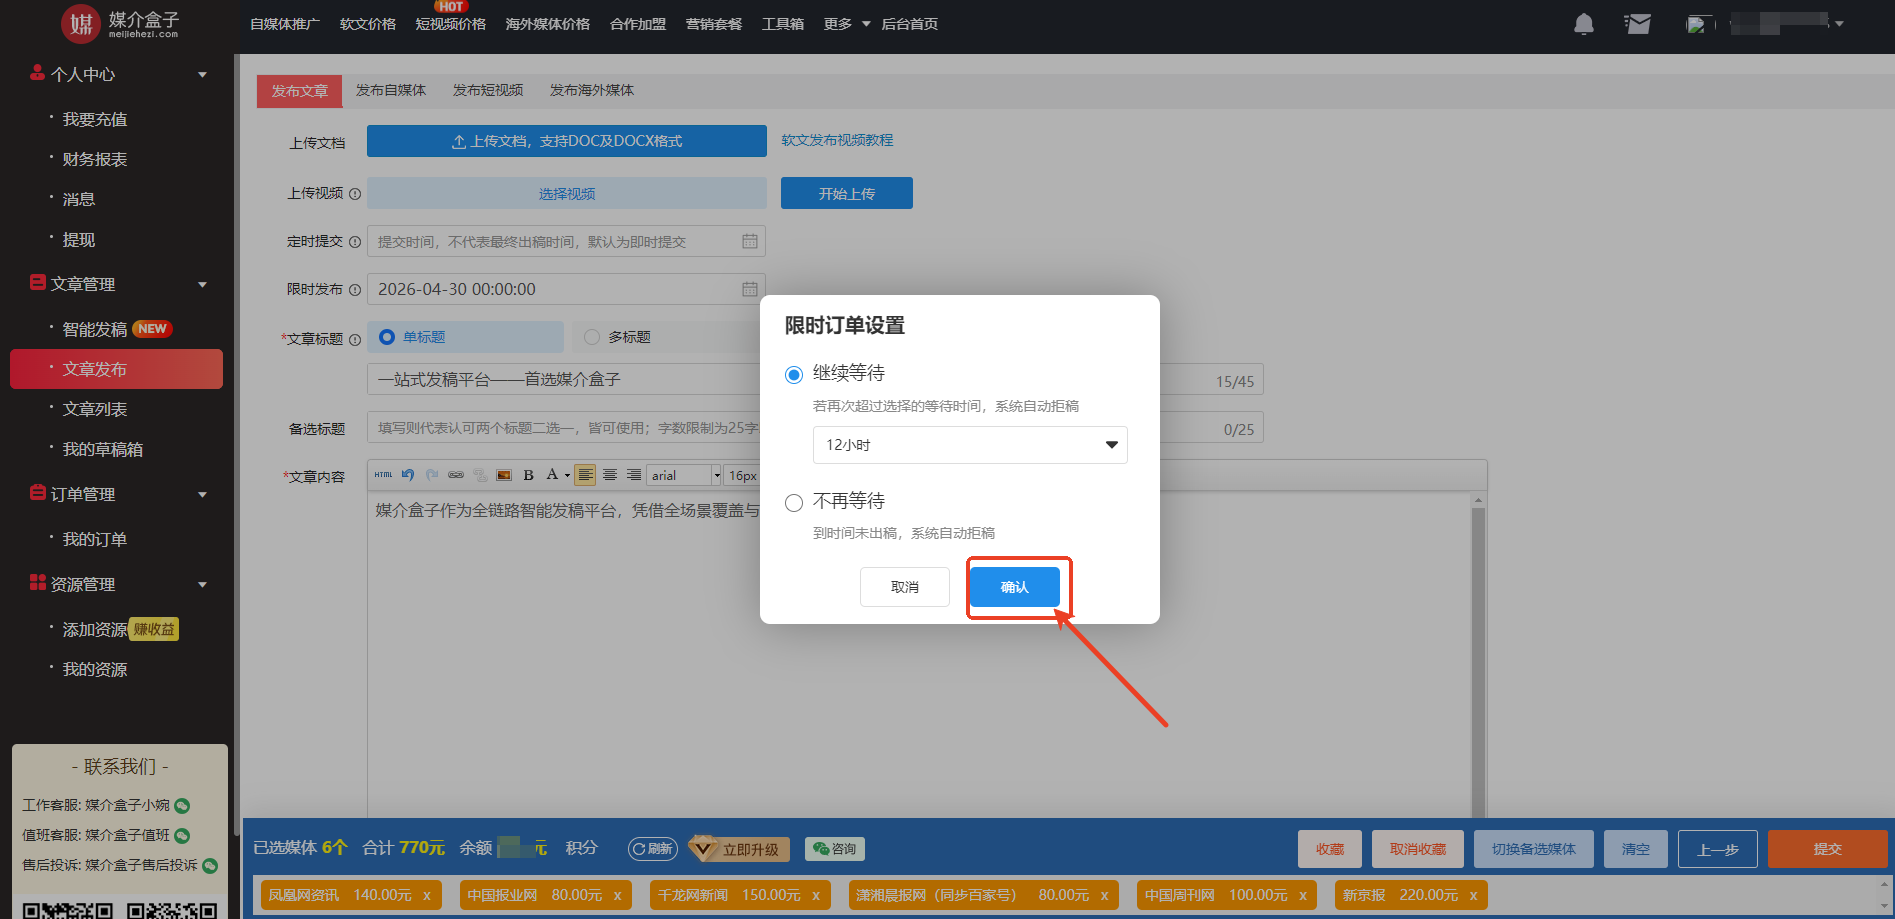Open the 12小时 waiting time dropdown

[969, 445]
